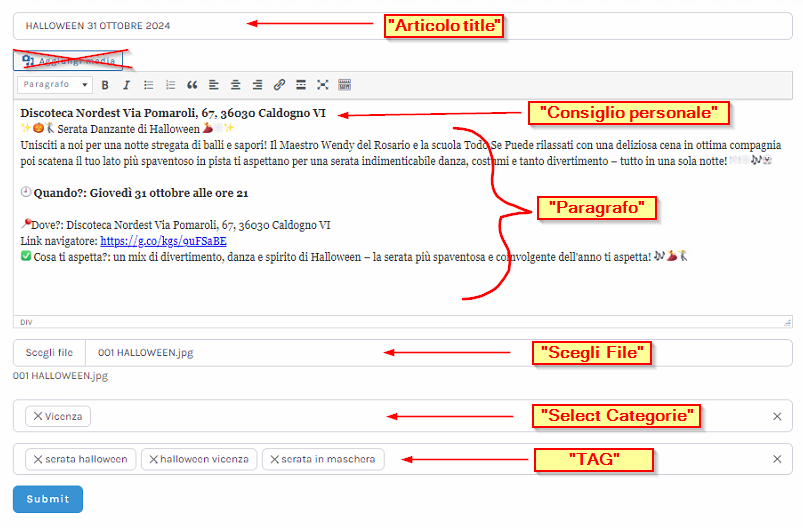Click the article title input field
Image resolution: width=803 pixels, height=528 pixels.
(x=403, y=26)
